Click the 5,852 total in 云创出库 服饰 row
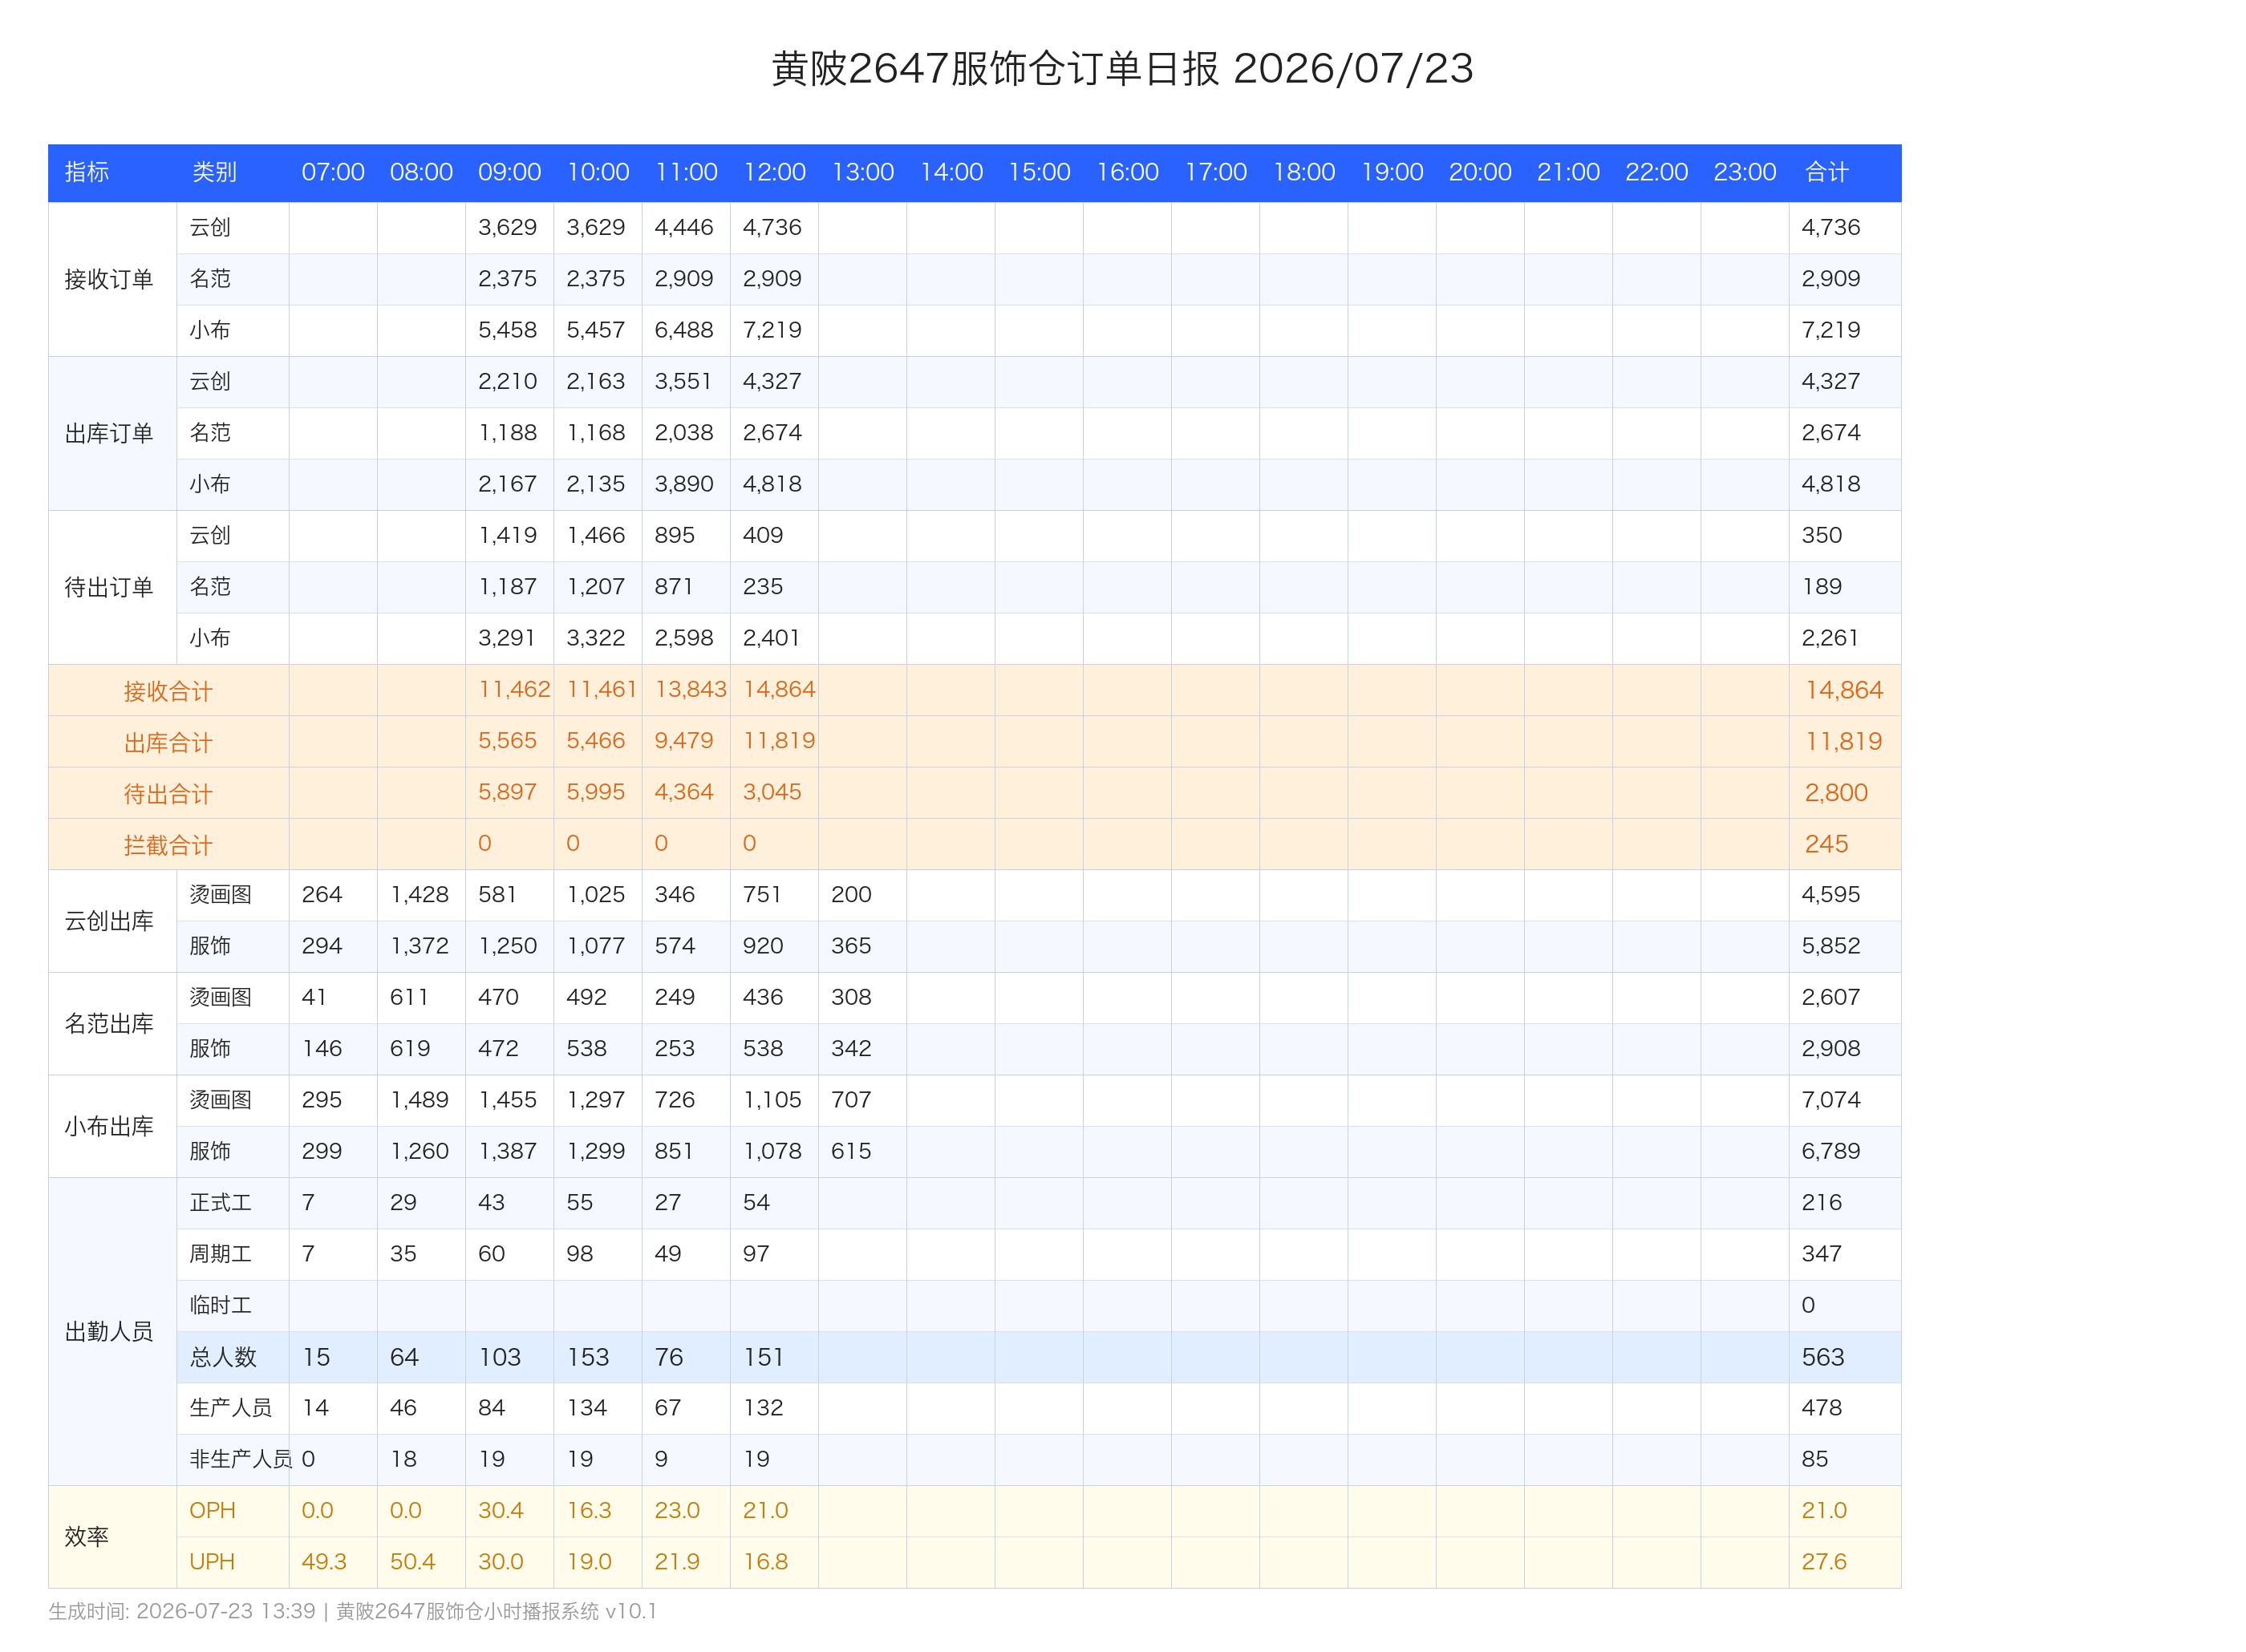This screenshot has width=2246, height=1652. [1830, 946]
